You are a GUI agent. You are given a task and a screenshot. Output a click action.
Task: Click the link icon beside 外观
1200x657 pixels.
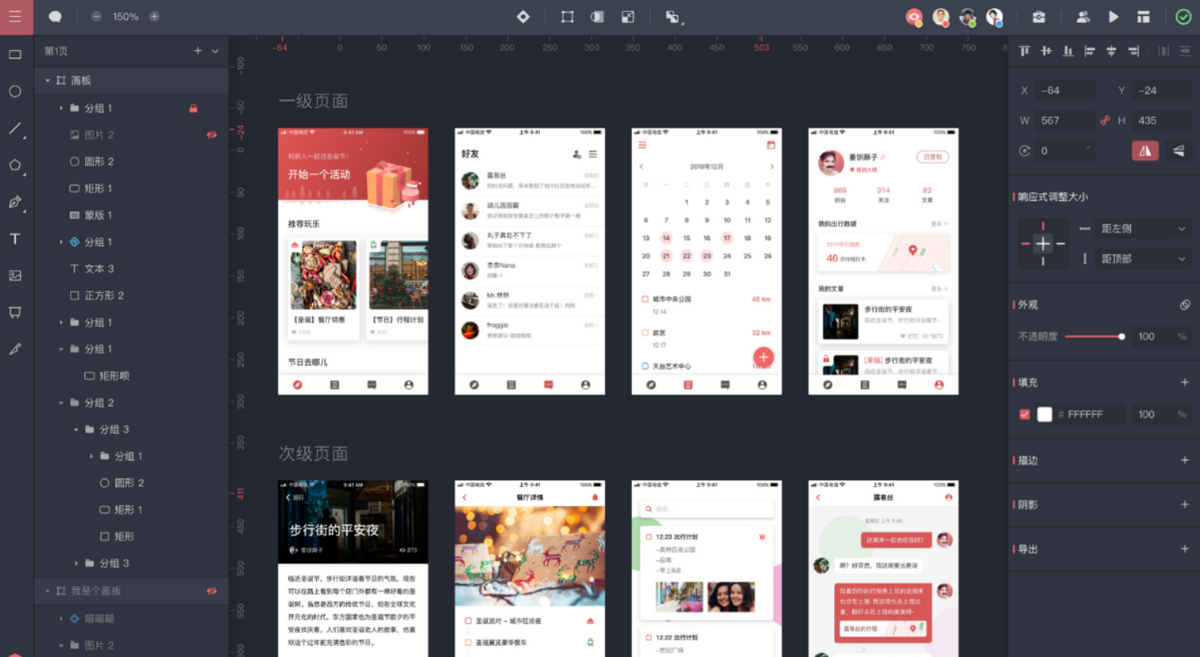(1185, 304)
